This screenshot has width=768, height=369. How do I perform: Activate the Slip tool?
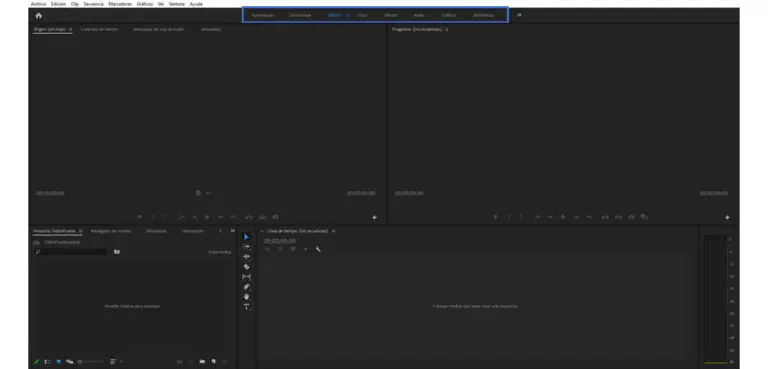coord(246,277)
